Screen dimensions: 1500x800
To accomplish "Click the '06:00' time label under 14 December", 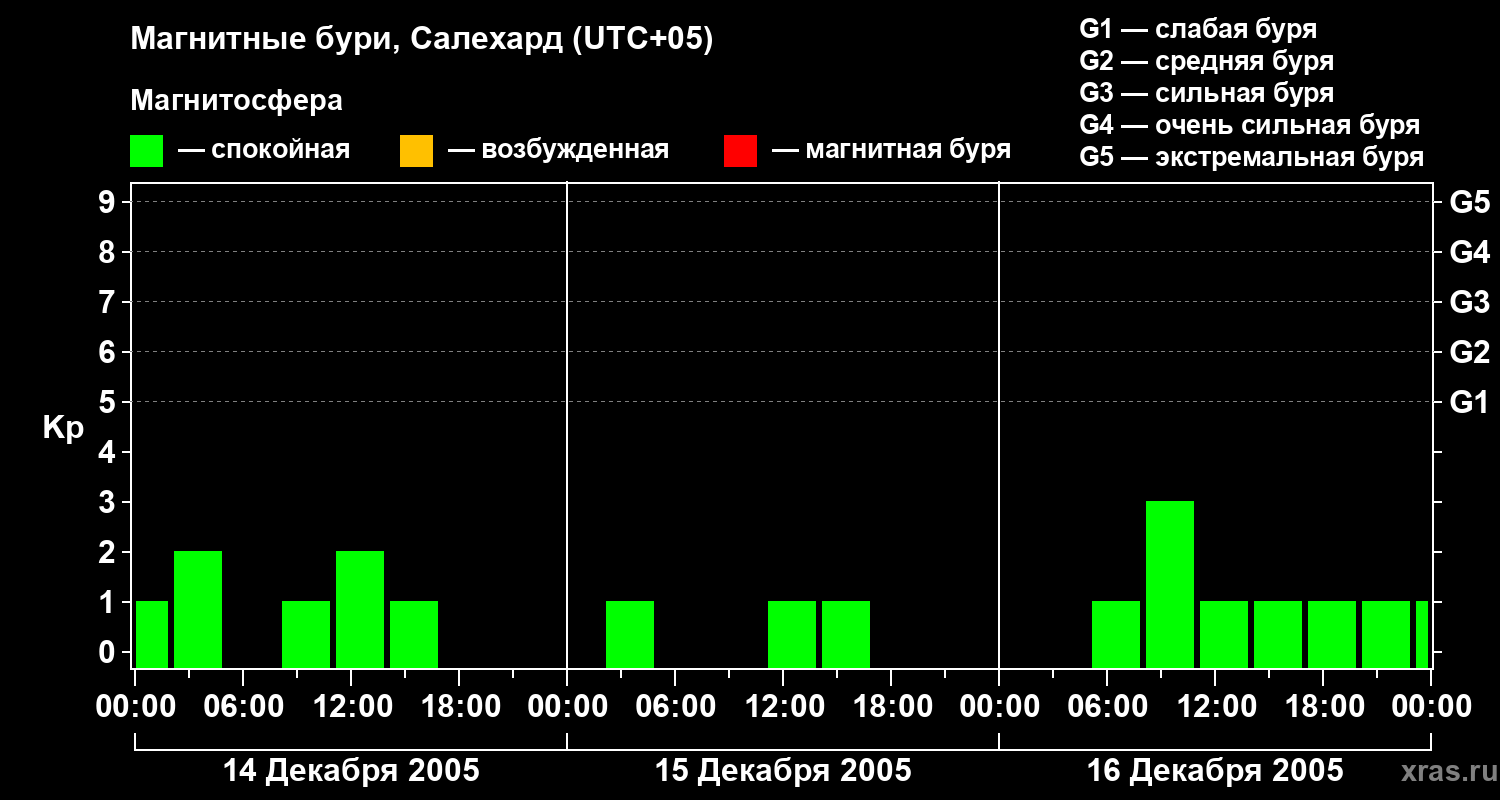I will [x=243, y=707].
